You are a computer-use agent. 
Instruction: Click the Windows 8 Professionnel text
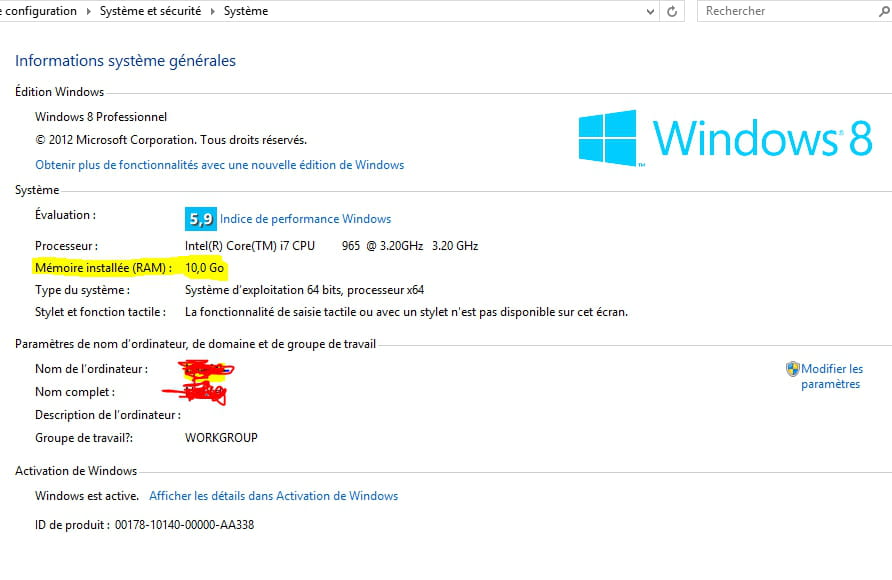(x=101, y=117)
